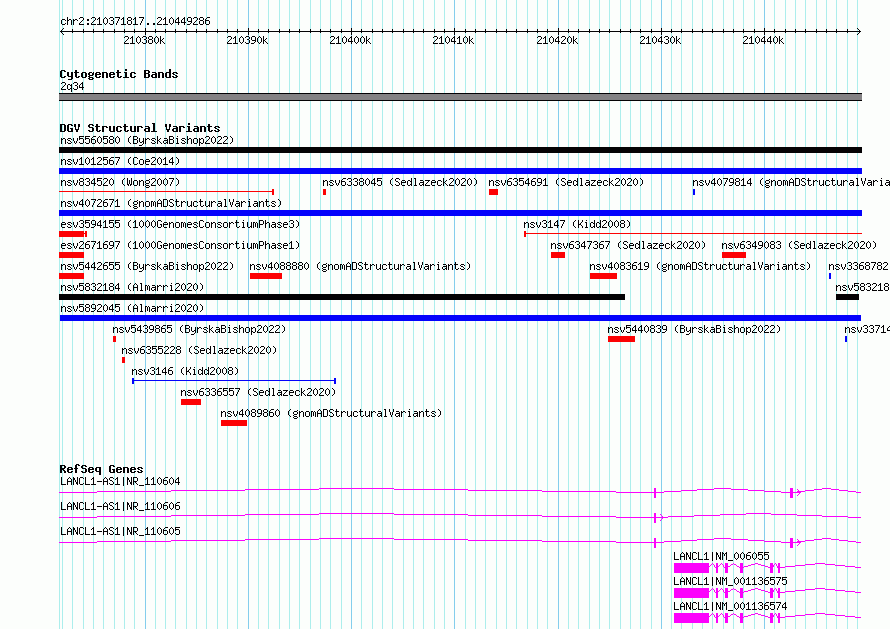Click the RefSeq Genes track heading
Screen dimensions: 890x629
tap(102, 469)
